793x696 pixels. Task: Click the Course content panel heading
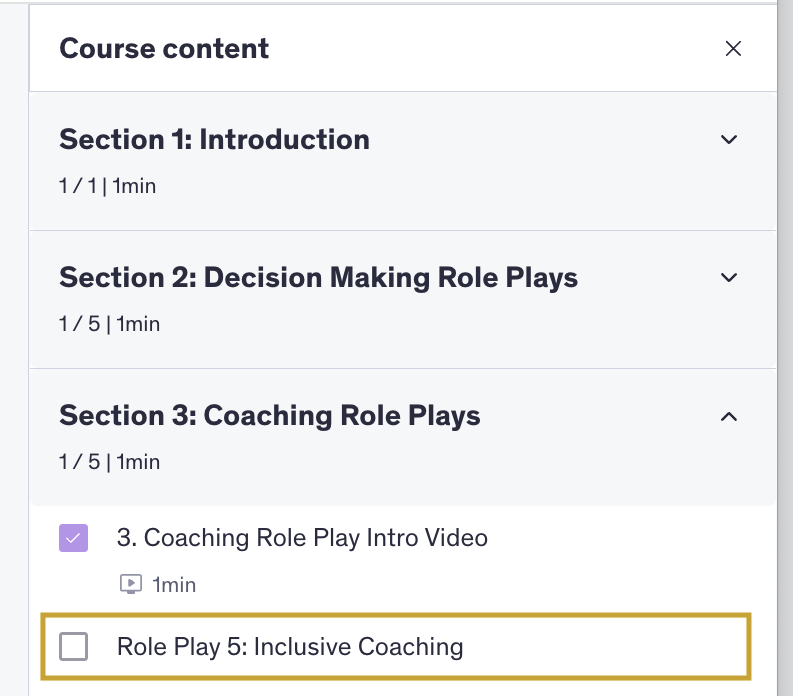[x=164, y=48]
